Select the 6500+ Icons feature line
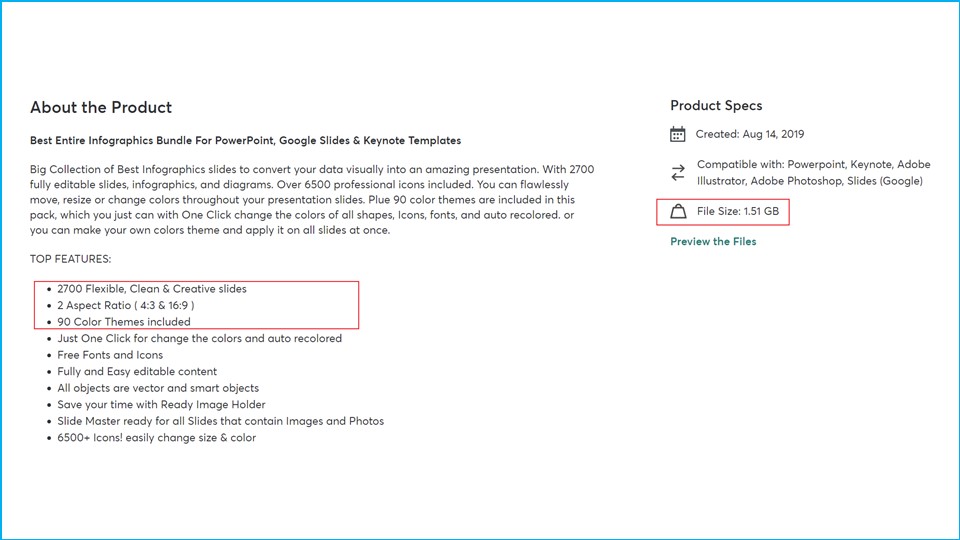Viewport: 960px width, 540px height. coord(156,438)
